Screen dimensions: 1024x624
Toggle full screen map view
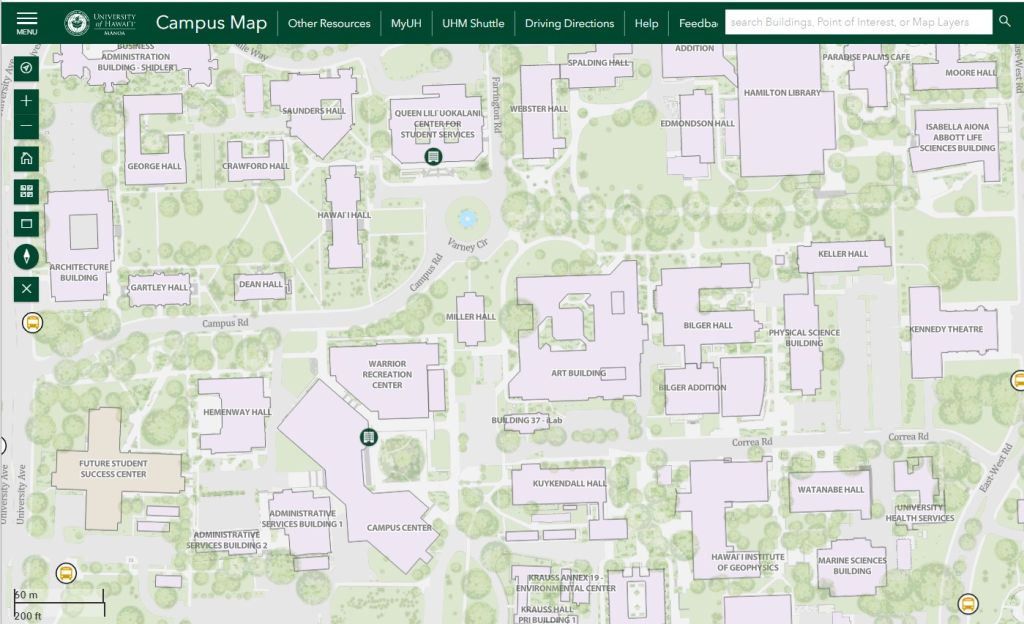[27, 223]
